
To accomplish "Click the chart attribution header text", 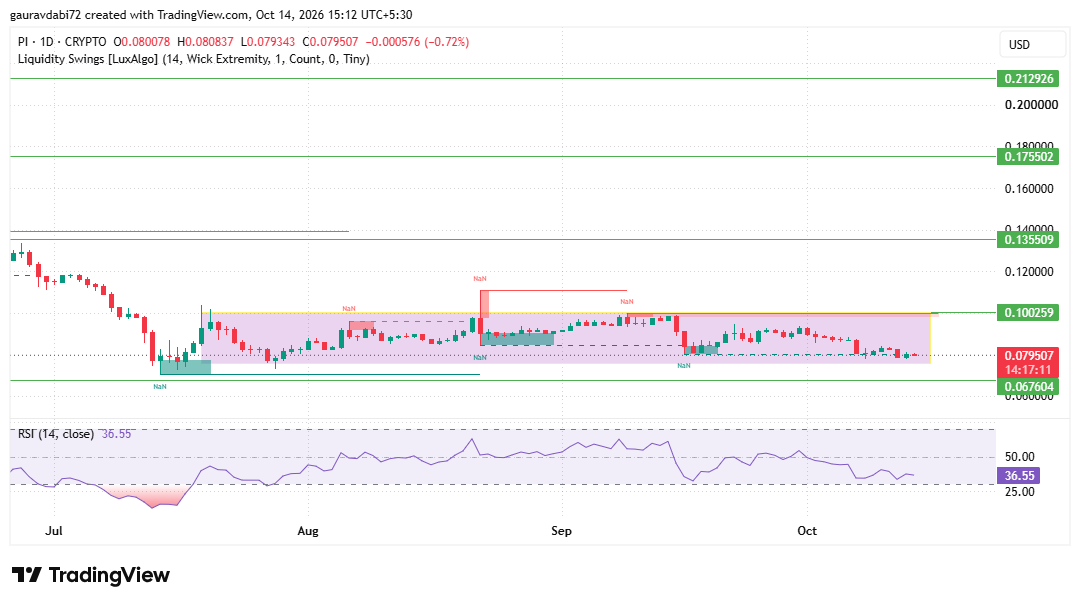I will pos(211,14).
